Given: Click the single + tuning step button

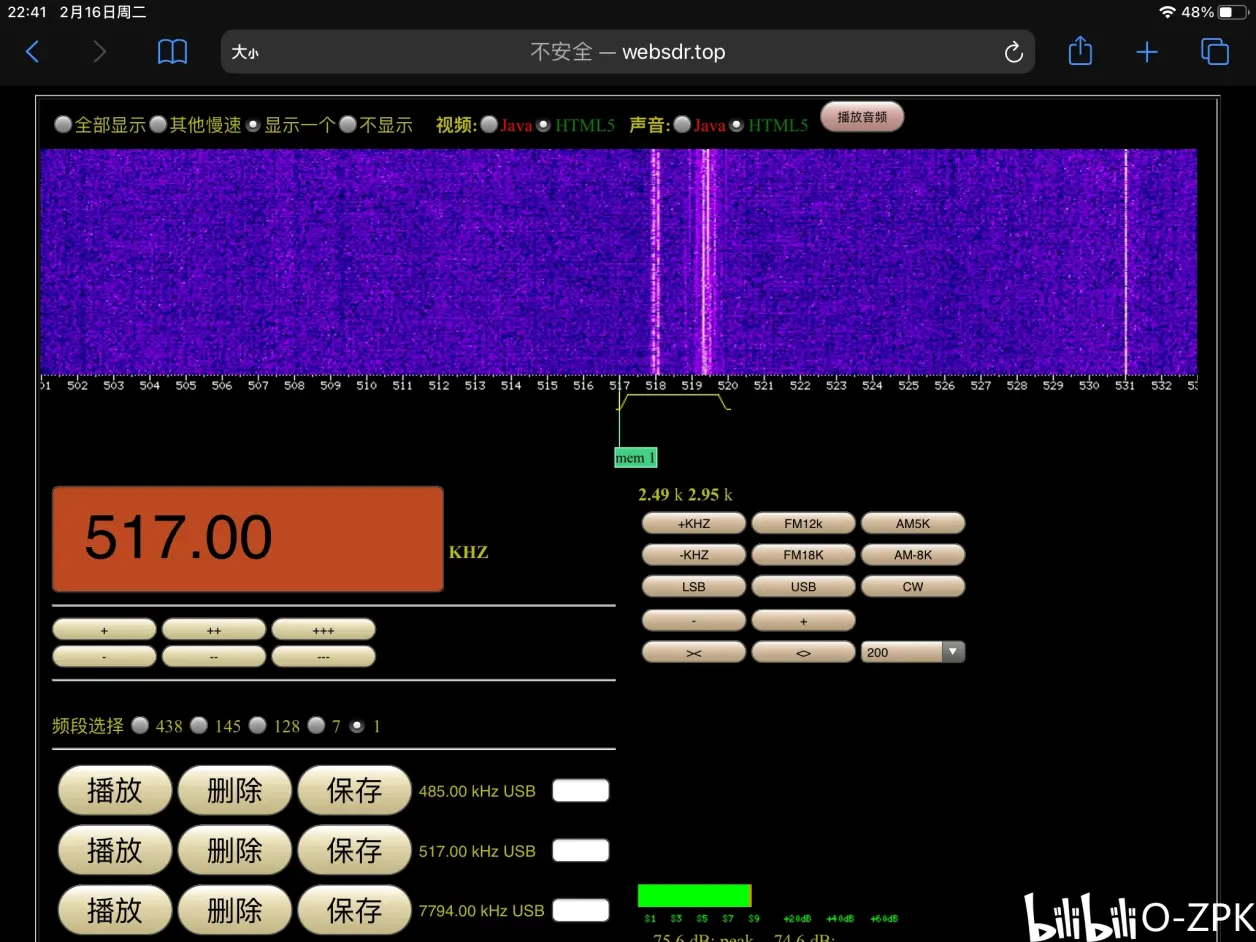Looking at the screenshot, I should point(104,630).
